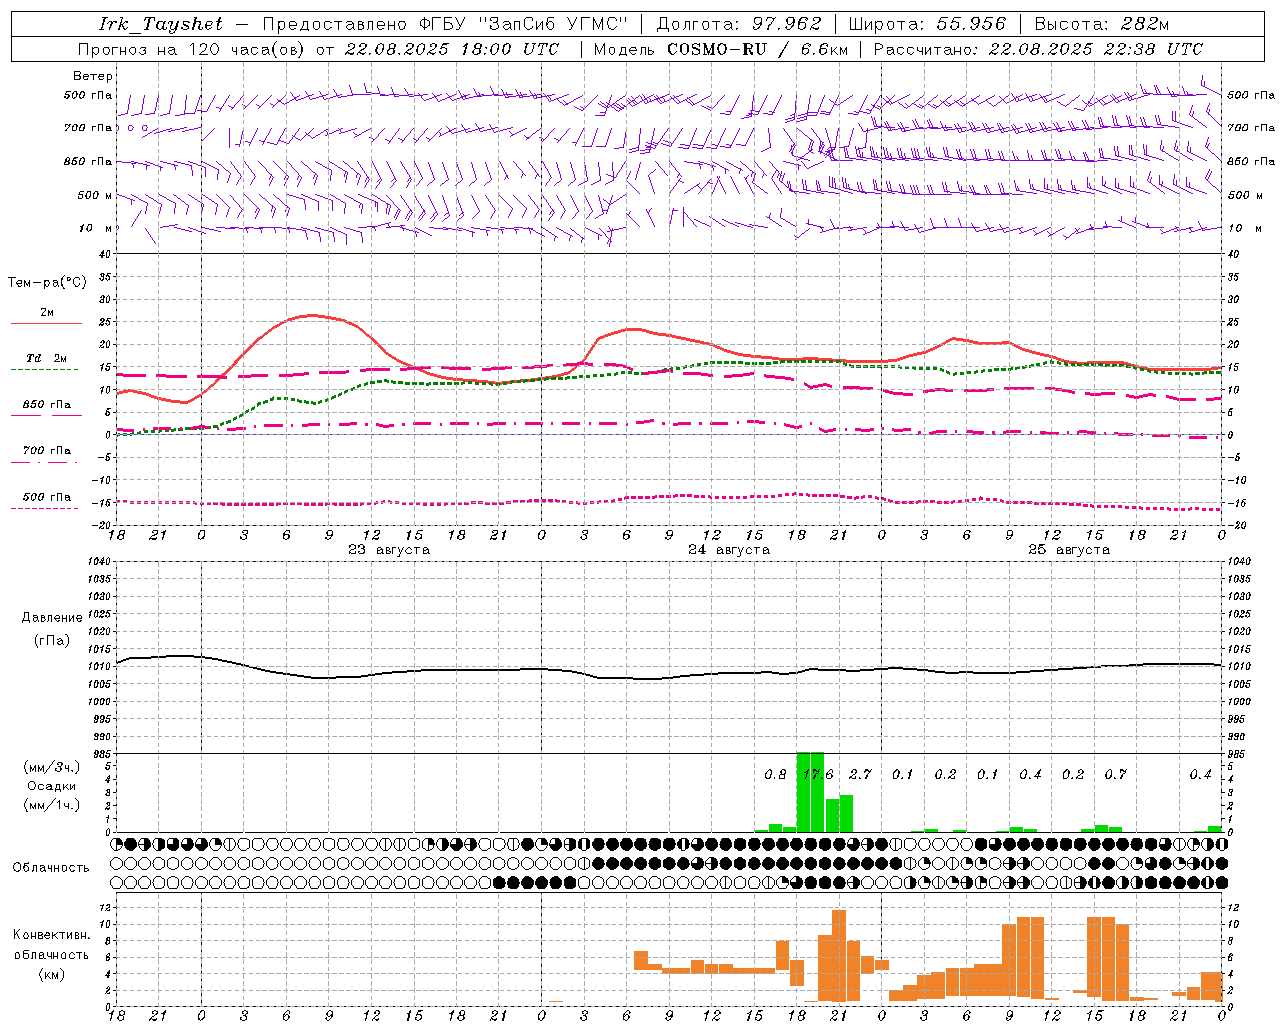Screen dimensions: 1280x1024
Task: Select the "(мм/3ч.)" precipitation unit label
Action: 52,767
